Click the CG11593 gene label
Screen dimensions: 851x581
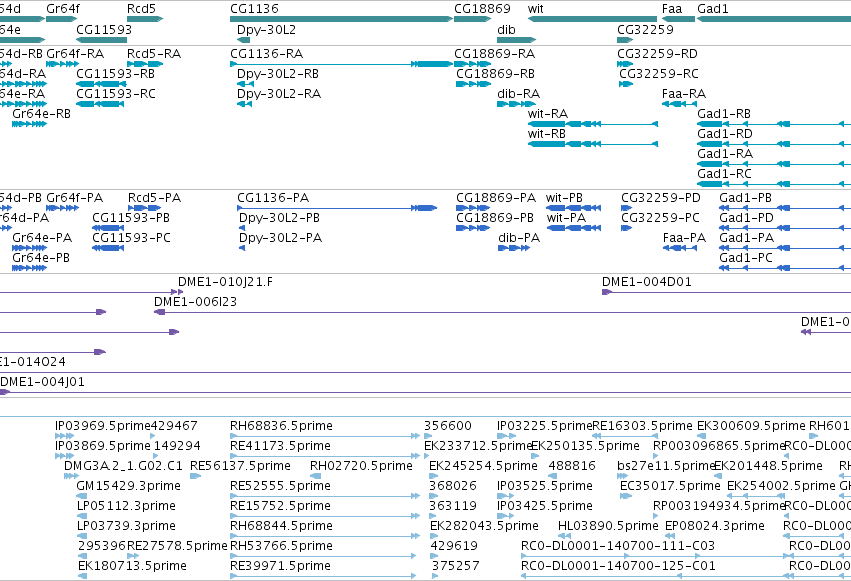click(104, 29)
